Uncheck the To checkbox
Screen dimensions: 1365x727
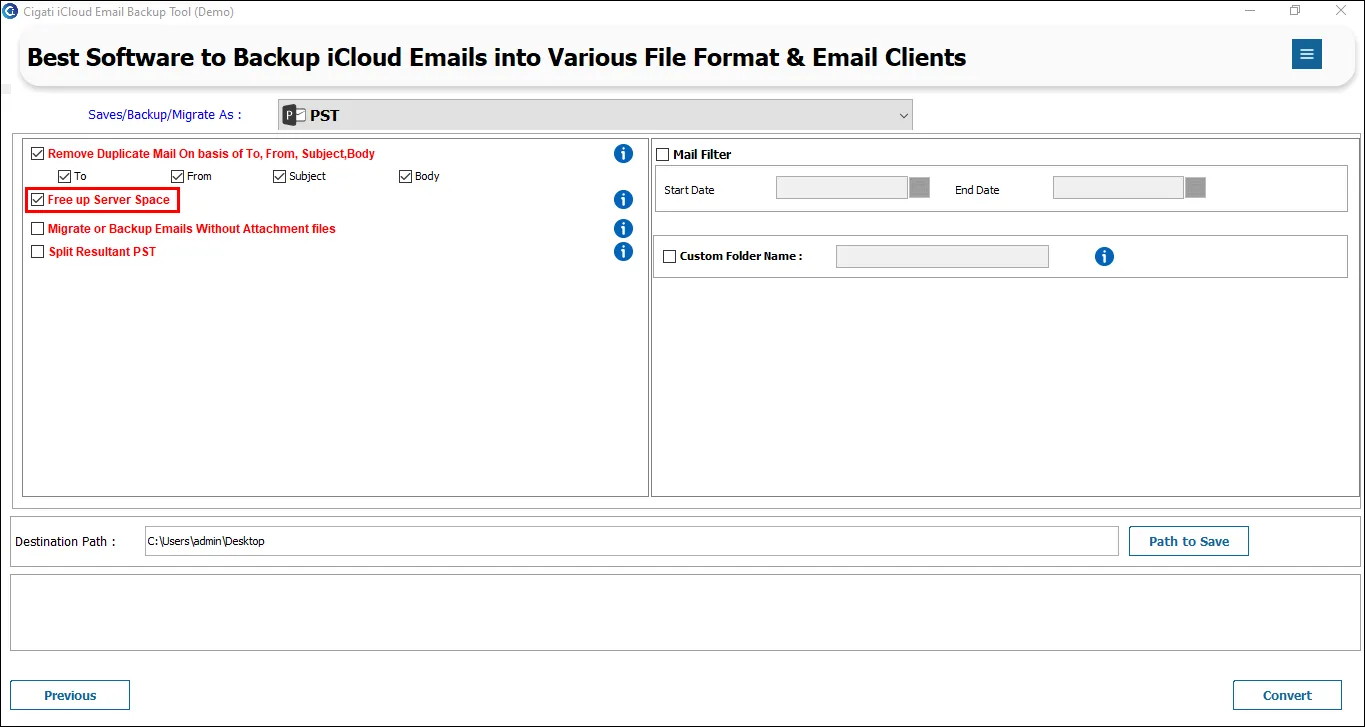pos(65,176)
